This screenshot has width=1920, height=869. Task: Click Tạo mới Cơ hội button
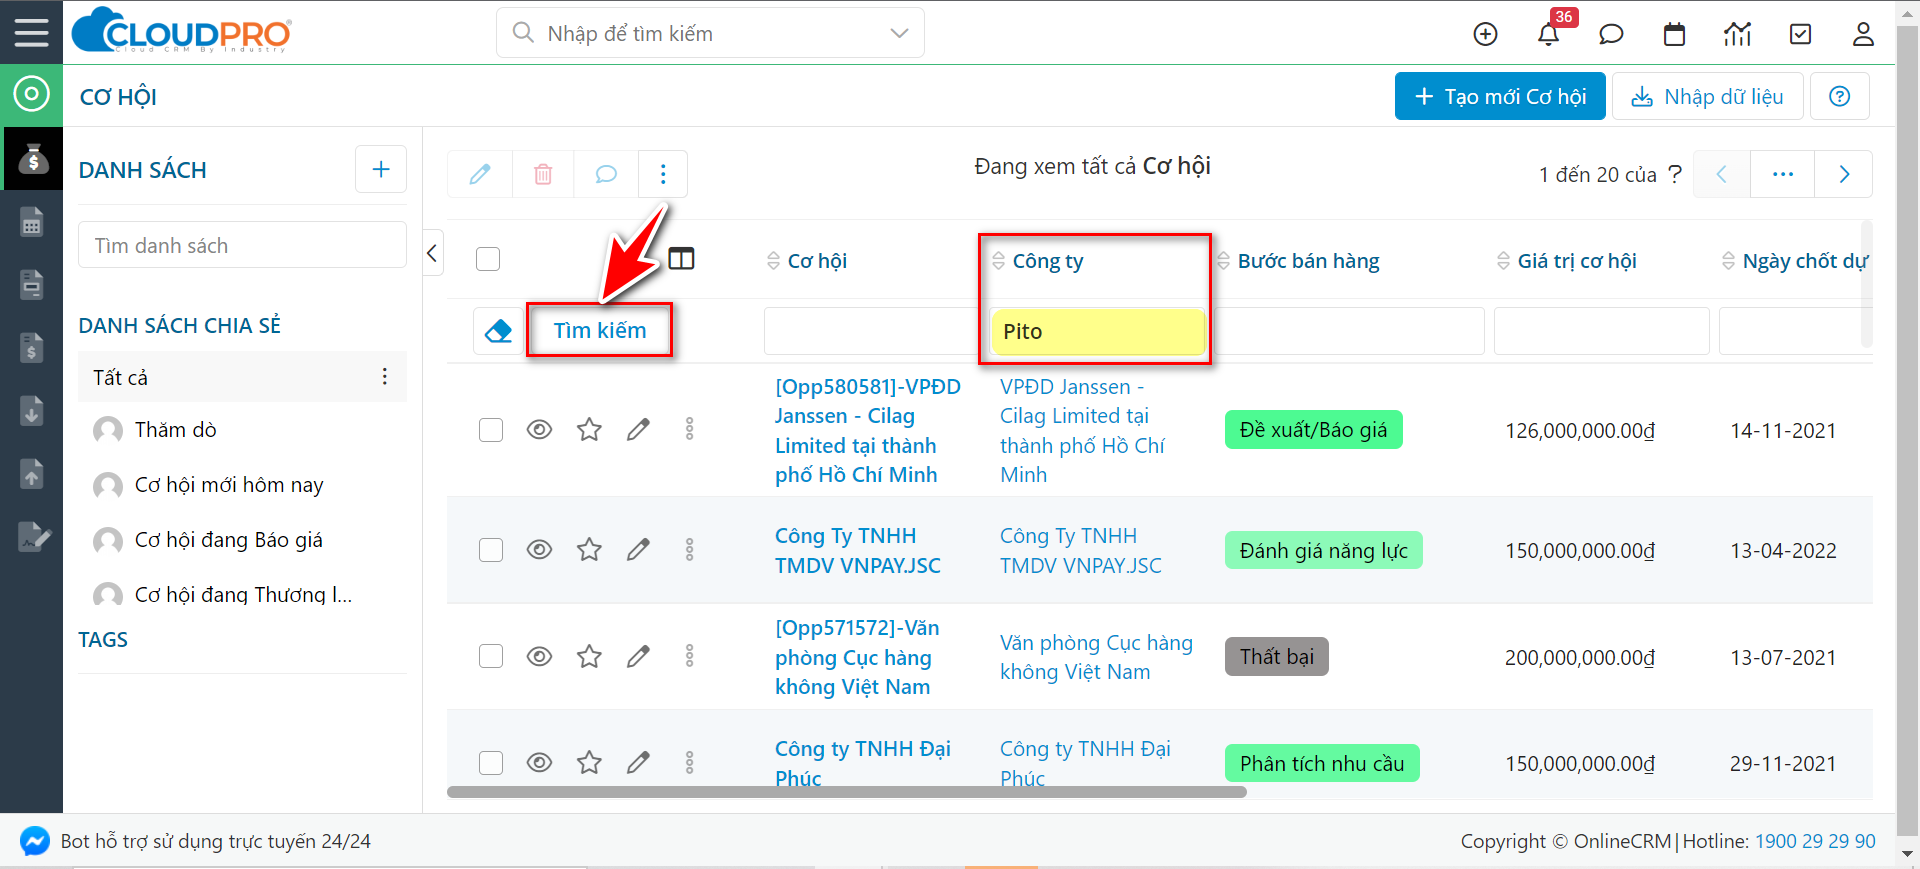click(x=1500, y=96)
